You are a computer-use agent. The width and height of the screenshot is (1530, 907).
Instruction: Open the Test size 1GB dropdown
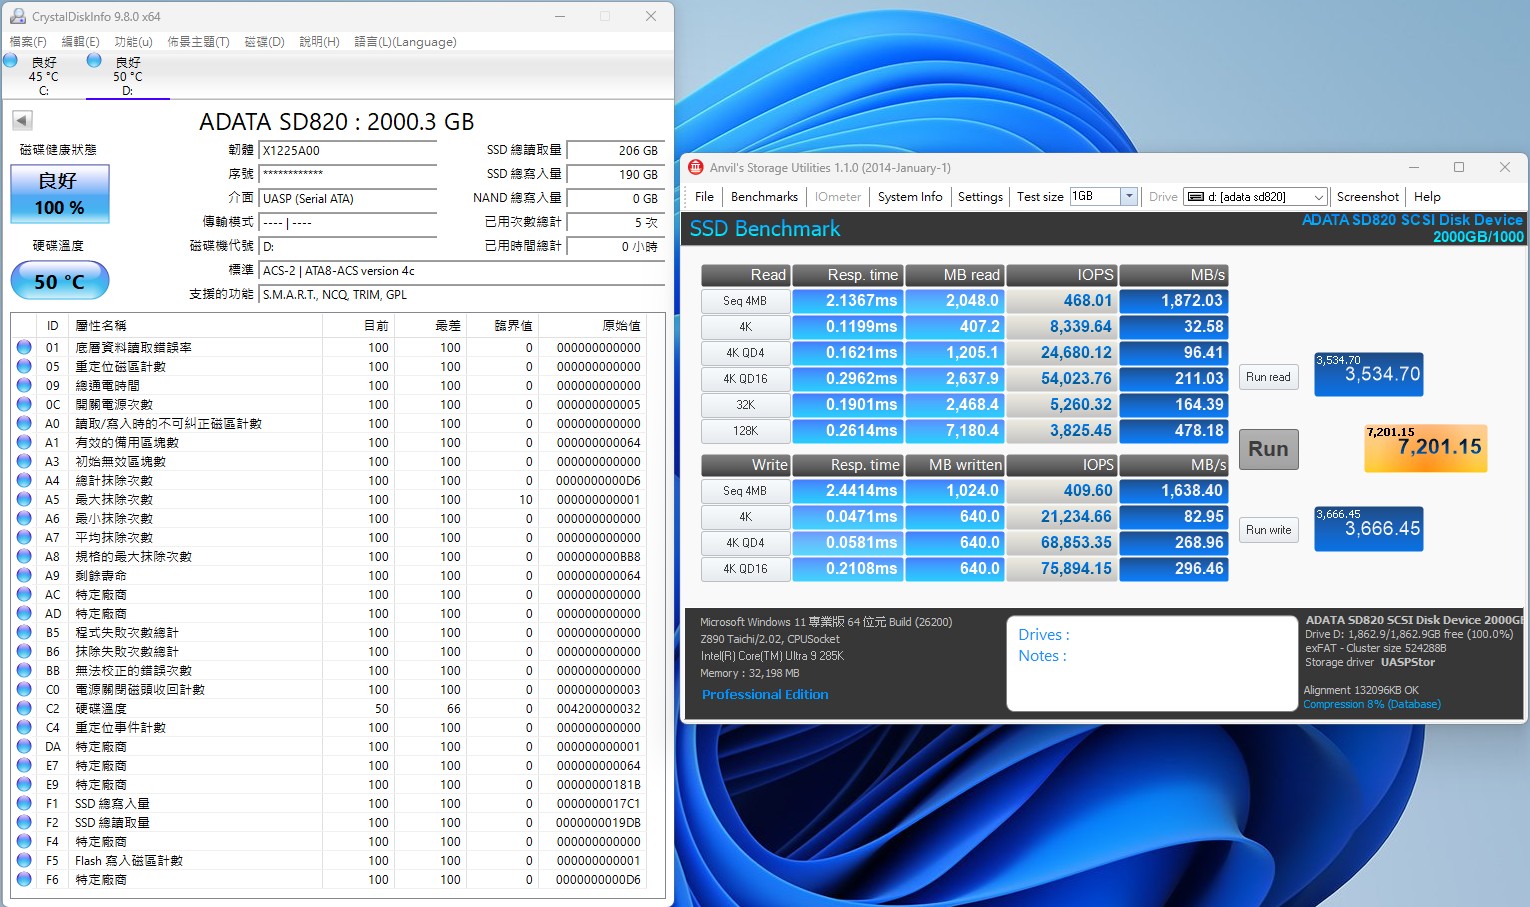(1129, 196)
